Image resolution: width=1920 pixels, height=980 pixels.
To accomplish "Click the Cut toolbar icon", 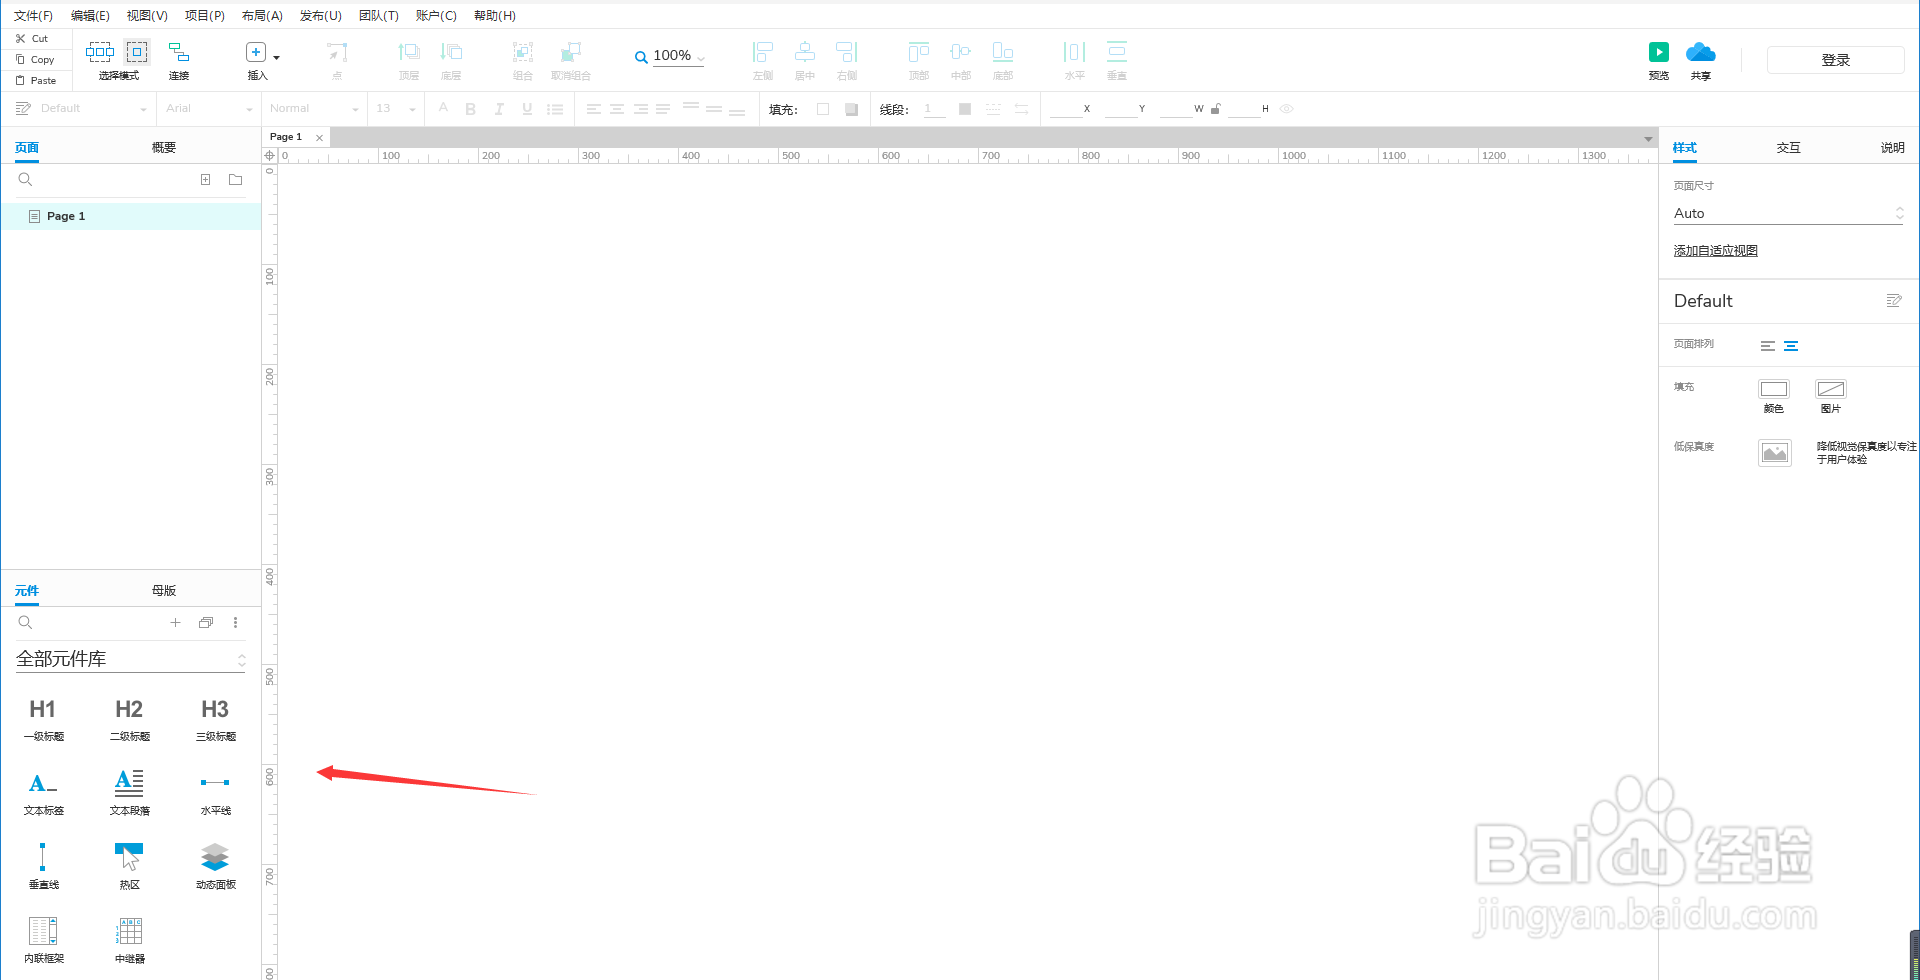I will 20,38.
